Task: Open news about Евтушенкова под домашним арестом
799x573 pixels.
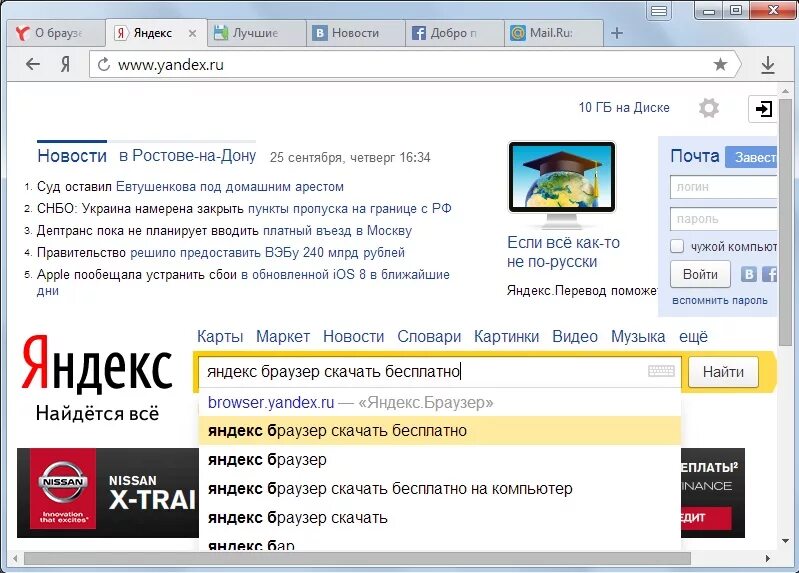Action: click(x=230, y=187)
